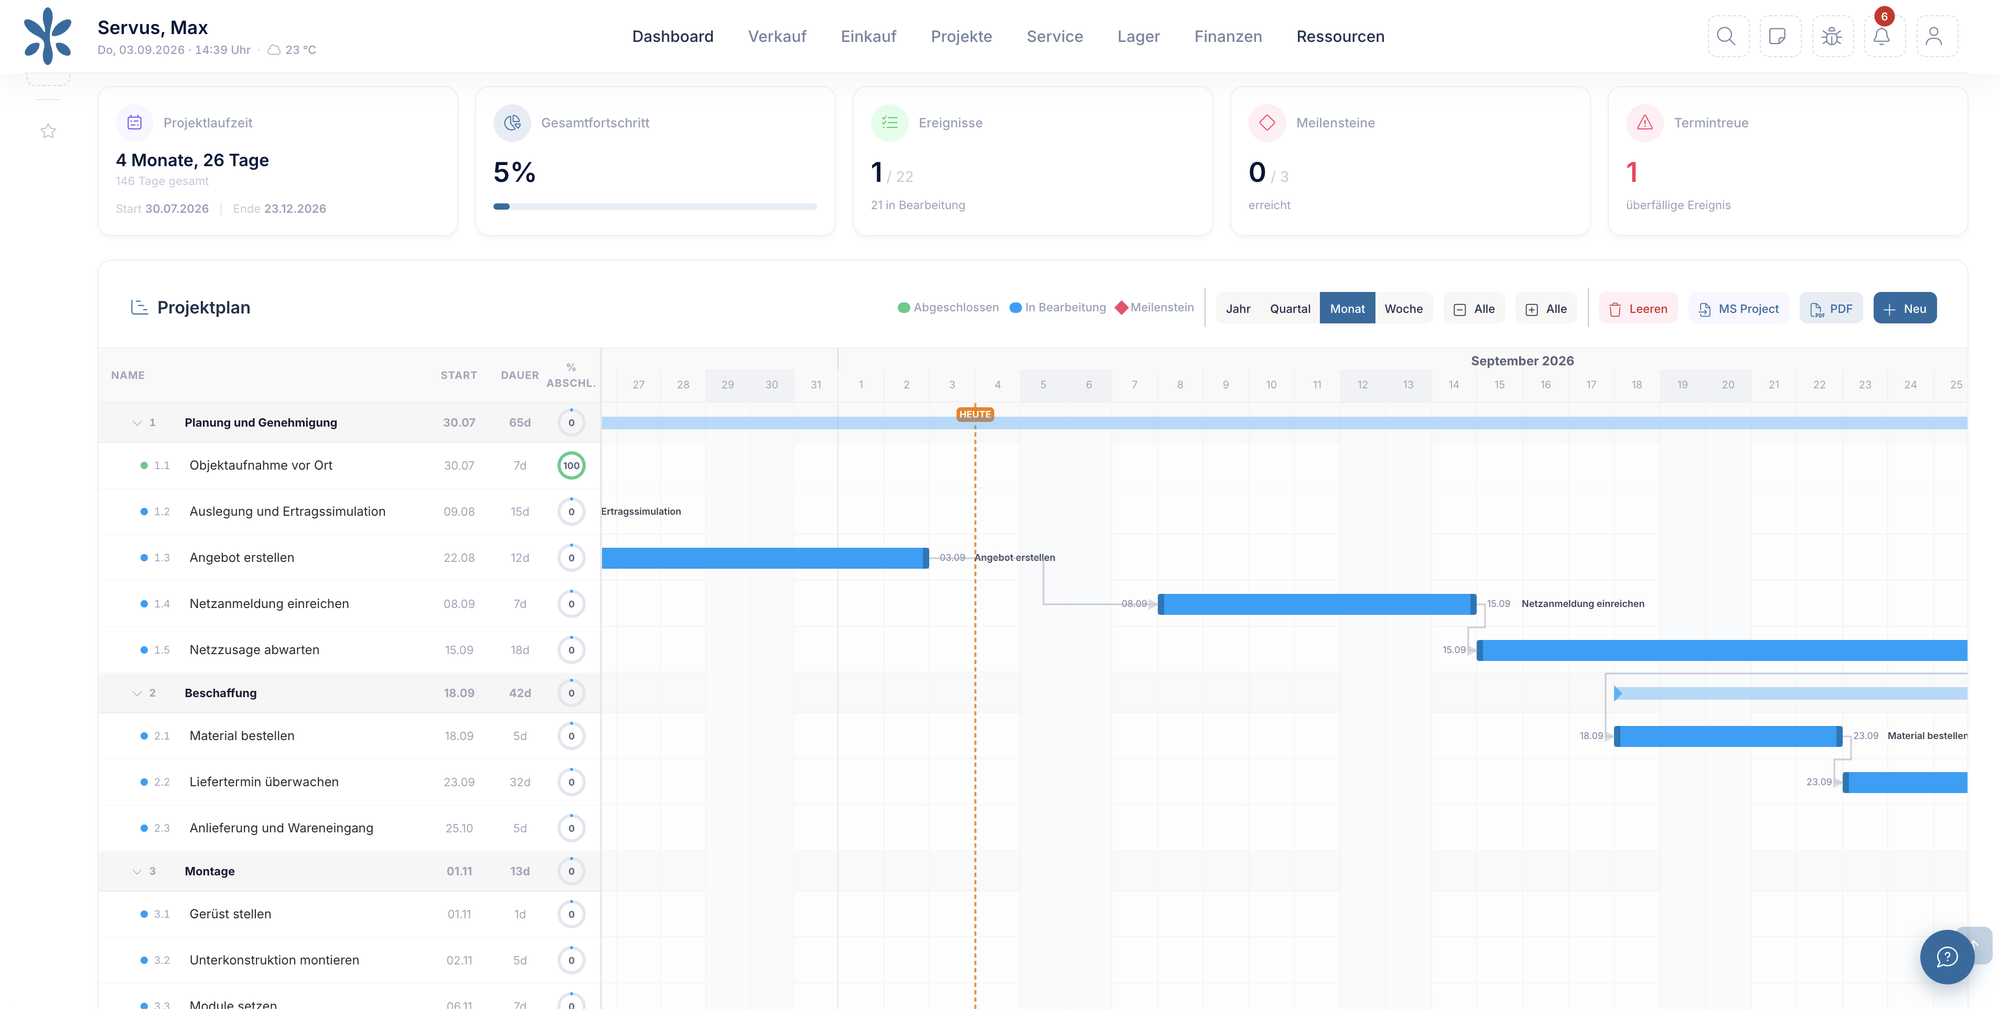Select row Liefertermin überwachen

[349, 782]
